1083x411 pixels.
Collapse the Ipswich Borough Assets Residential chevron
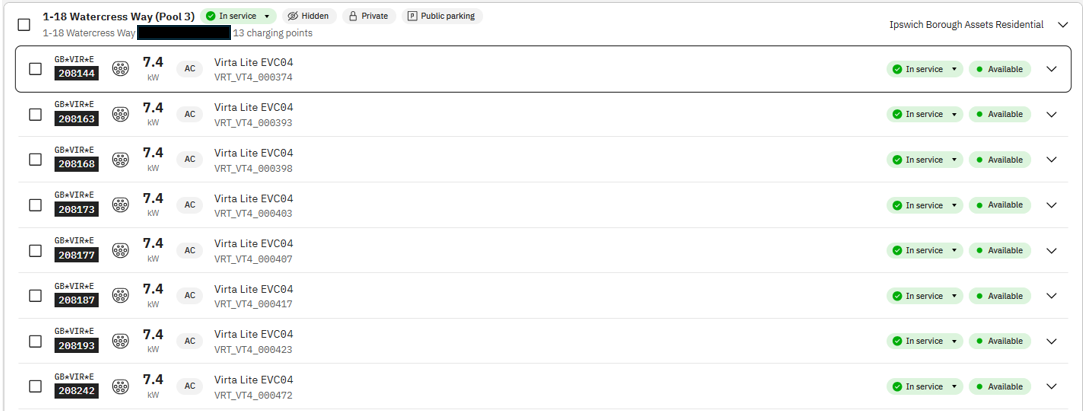coord(1062,24)
